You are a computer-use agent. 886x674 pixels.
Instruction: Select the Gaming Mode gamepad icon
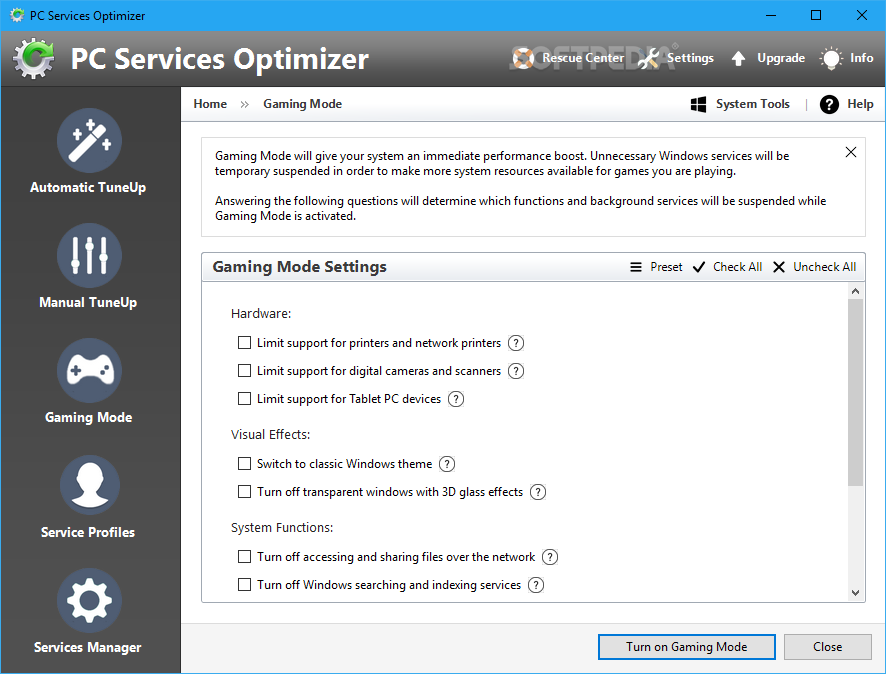coord(89,371)
